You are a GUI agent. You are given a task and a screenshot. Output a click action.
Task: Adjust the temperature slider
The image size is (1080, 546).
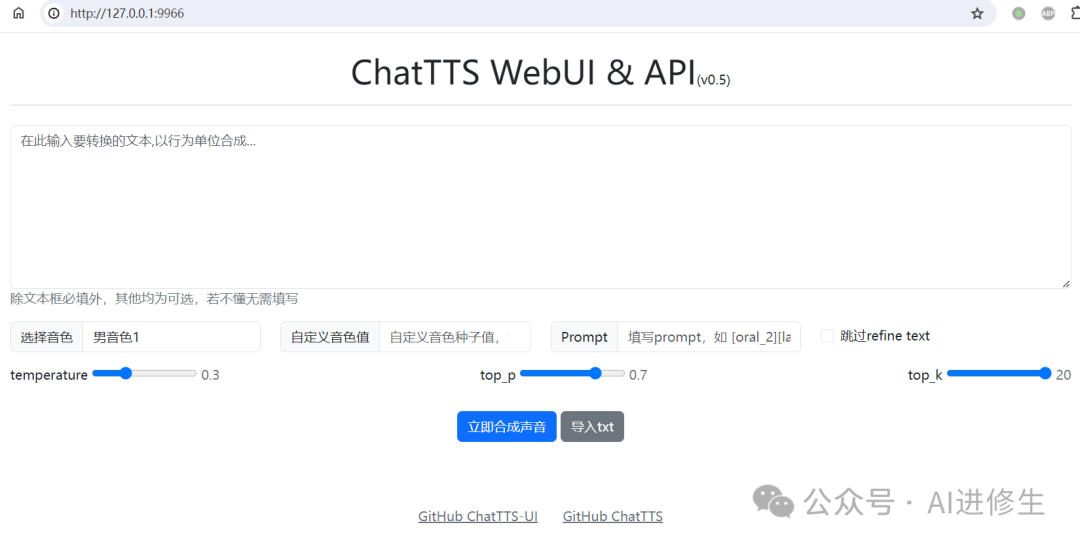[144, 373]
